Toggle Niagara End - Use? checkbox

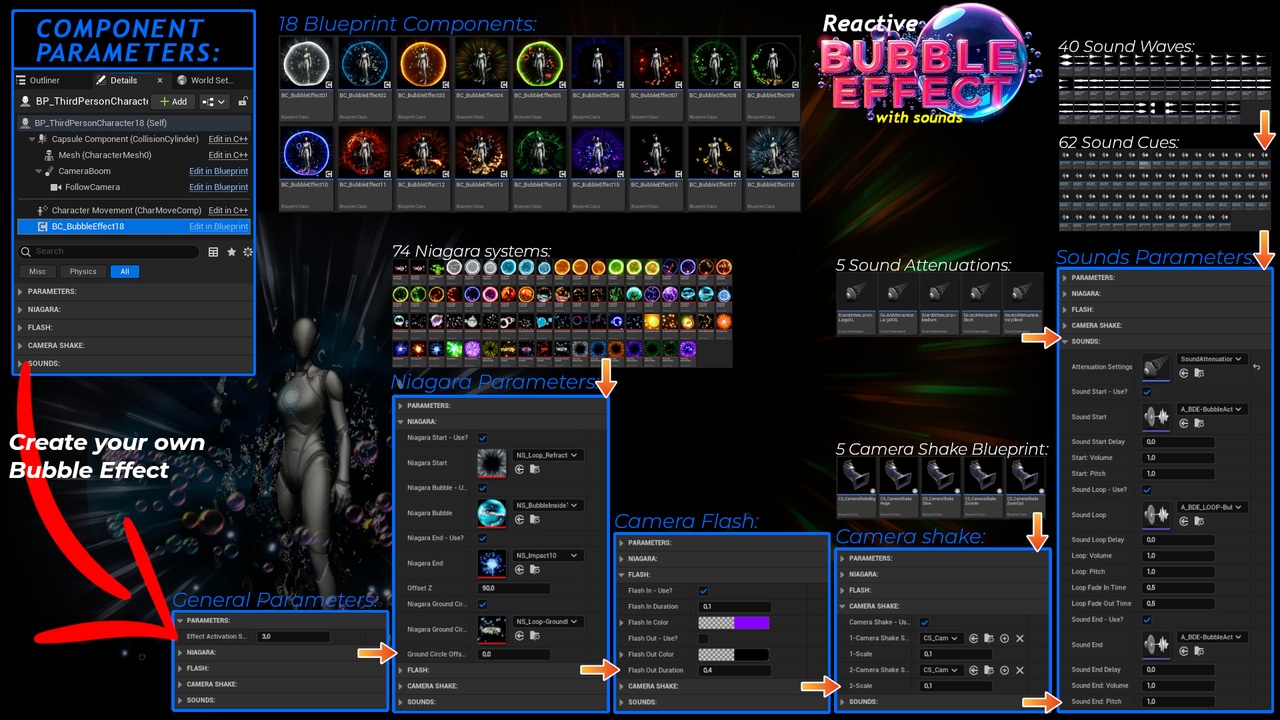pos(483,538)
